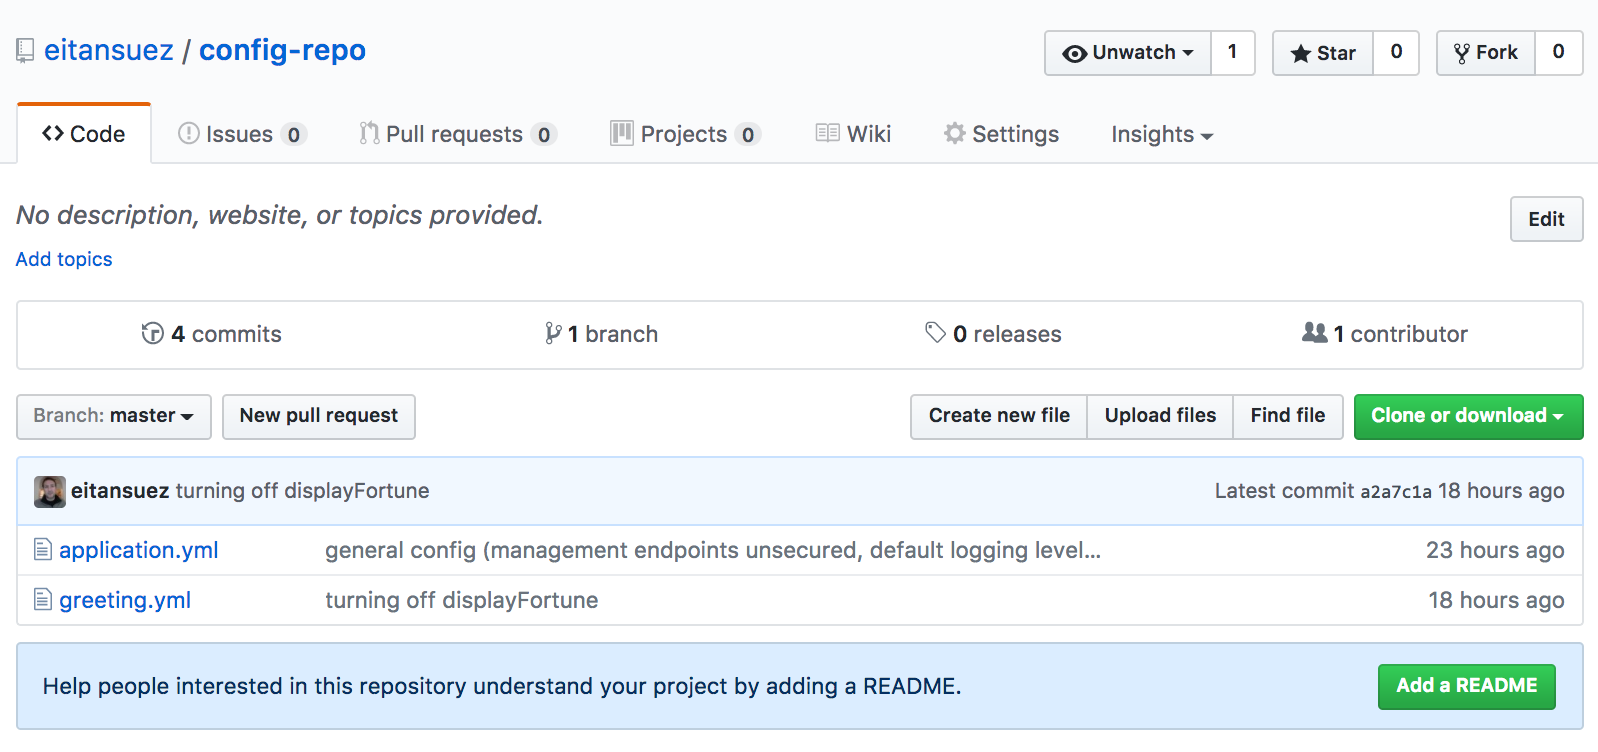Screen dimensions: 1598x752
Task: Click the eye icon in Unwatch button
Action: 1074,54
